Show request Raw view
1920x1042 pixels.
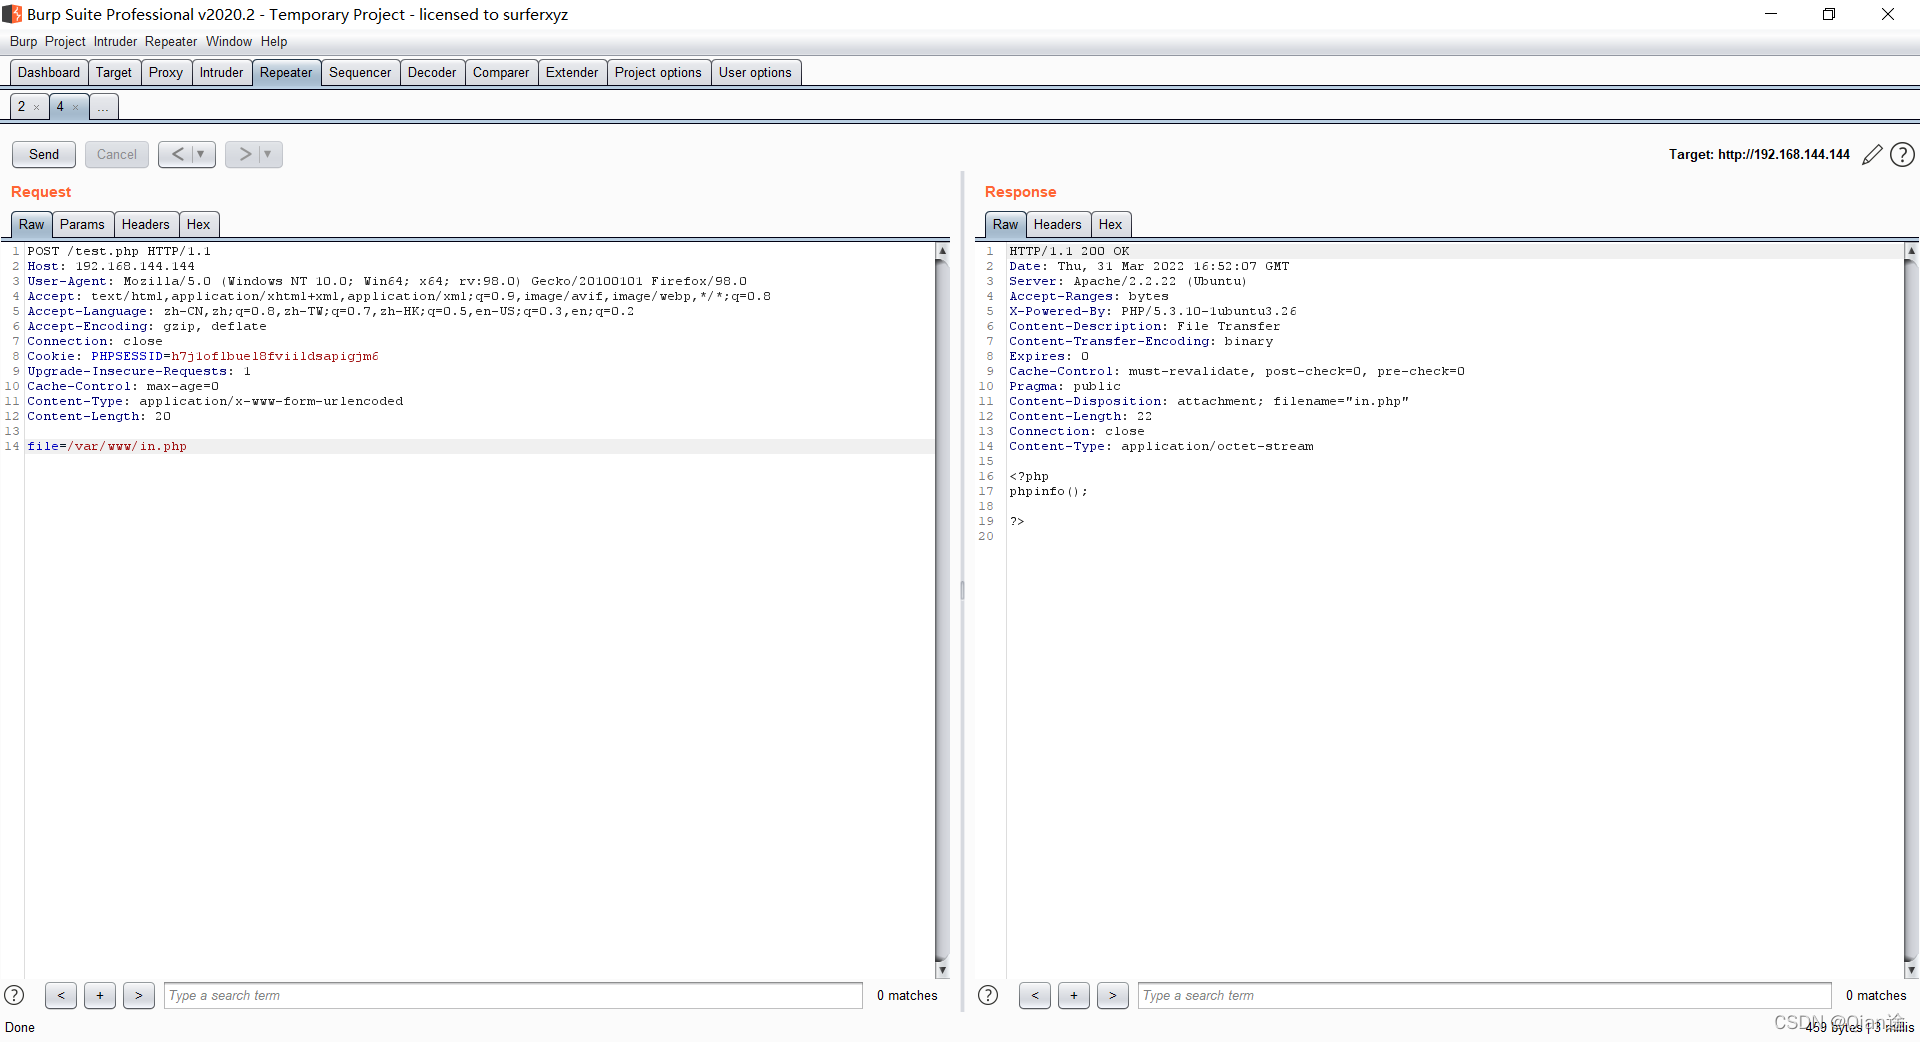coord(31,224)
